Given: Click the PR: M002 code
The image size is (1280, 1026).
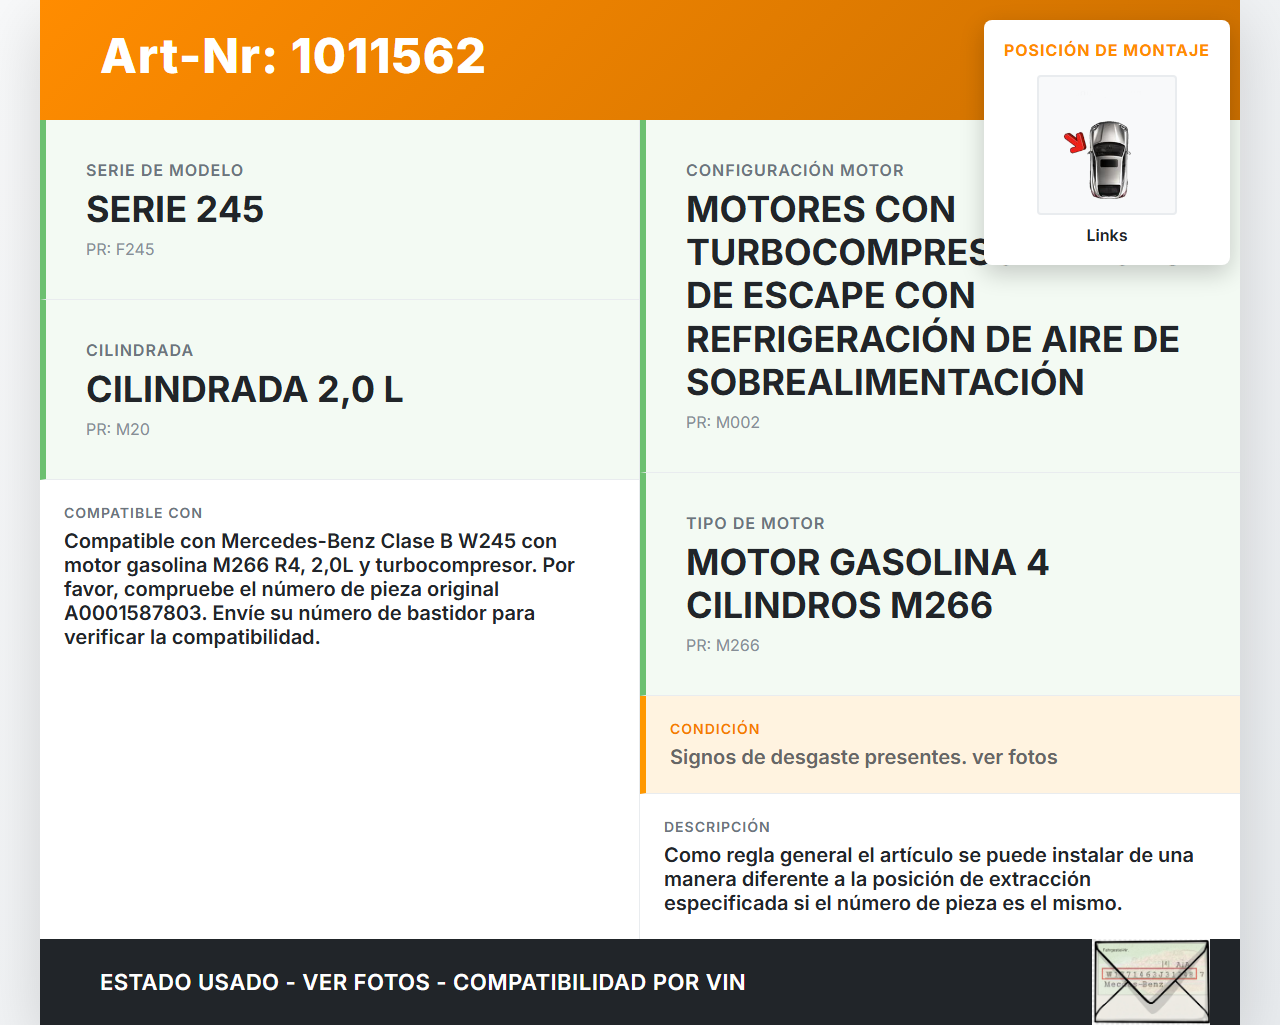Looking at the screenshot, I should (x=723, y=422).
